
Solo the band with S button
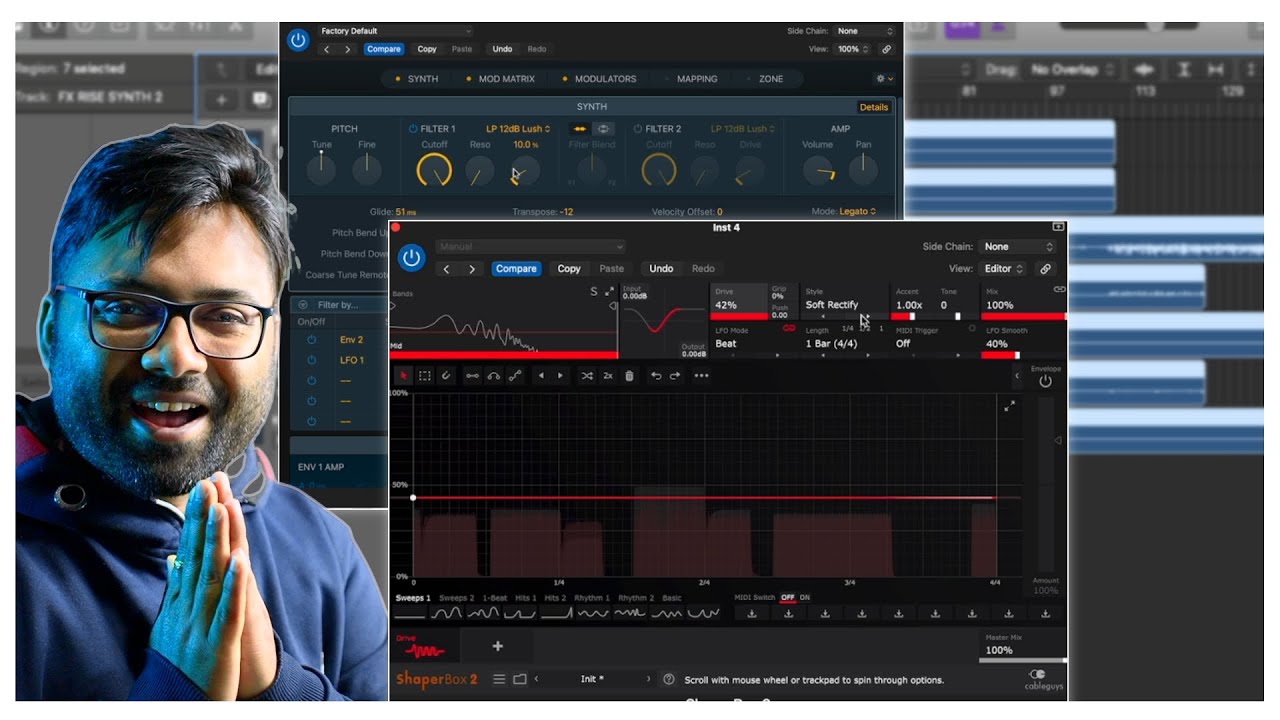593,291
